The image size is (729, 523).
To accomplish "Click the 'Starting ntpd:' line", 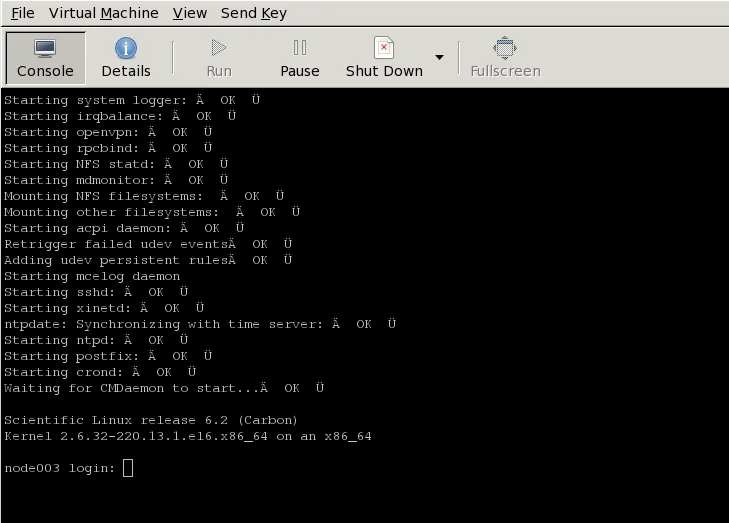I will pos(96,340).
